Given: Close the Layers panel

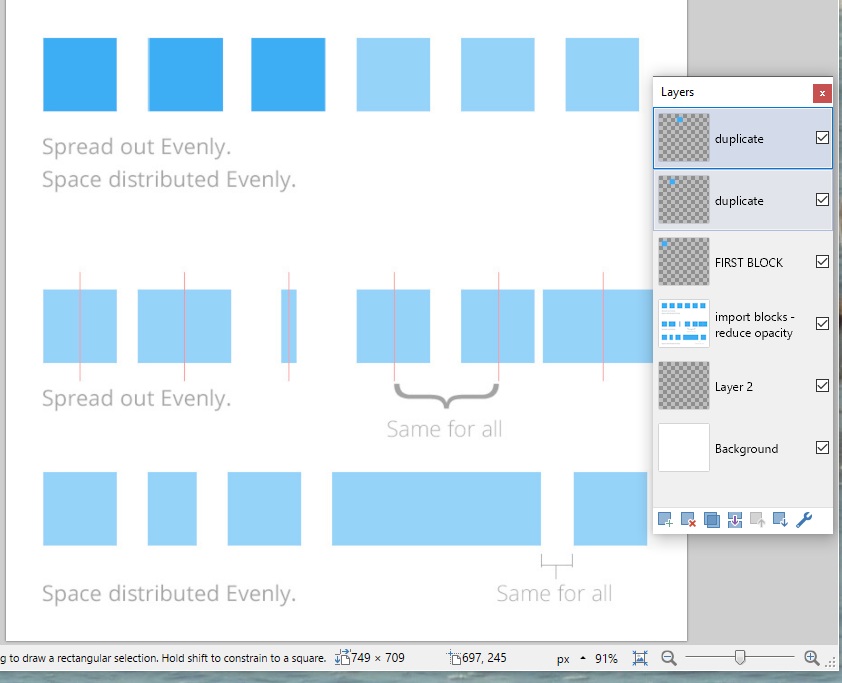Looking at the screenshot, I should (822, 93).
